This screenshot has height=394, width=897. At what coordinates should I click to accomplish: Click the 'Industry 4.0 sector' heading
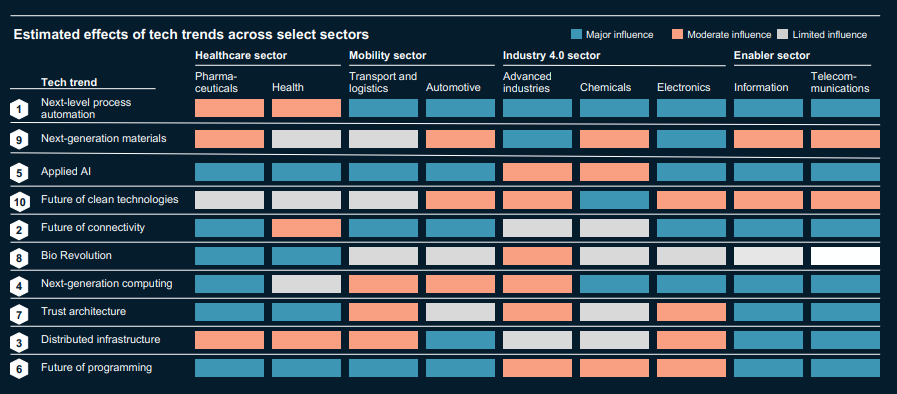[551, 55]
